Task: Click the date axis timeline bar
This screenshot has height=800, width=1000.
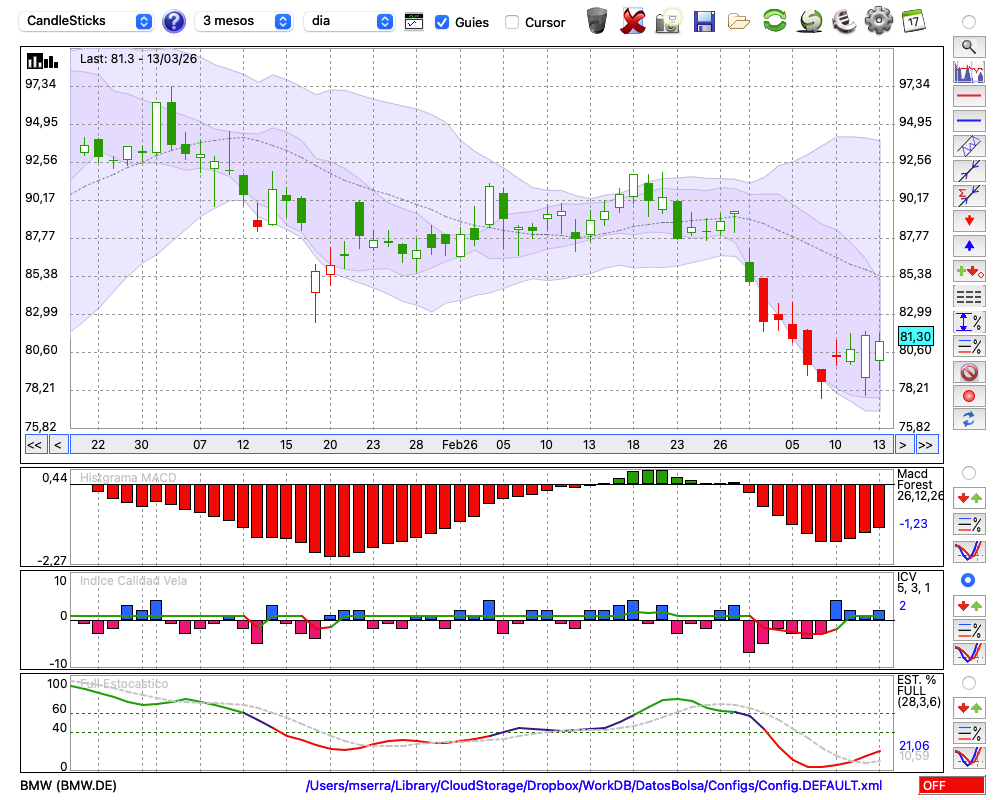Action: coord(481,445)
